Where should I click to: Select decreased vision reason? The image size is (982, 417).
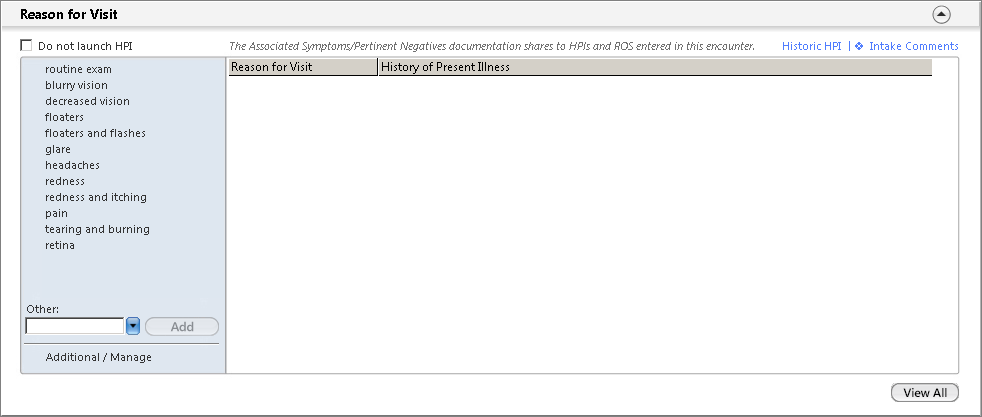tap(88, 101)
